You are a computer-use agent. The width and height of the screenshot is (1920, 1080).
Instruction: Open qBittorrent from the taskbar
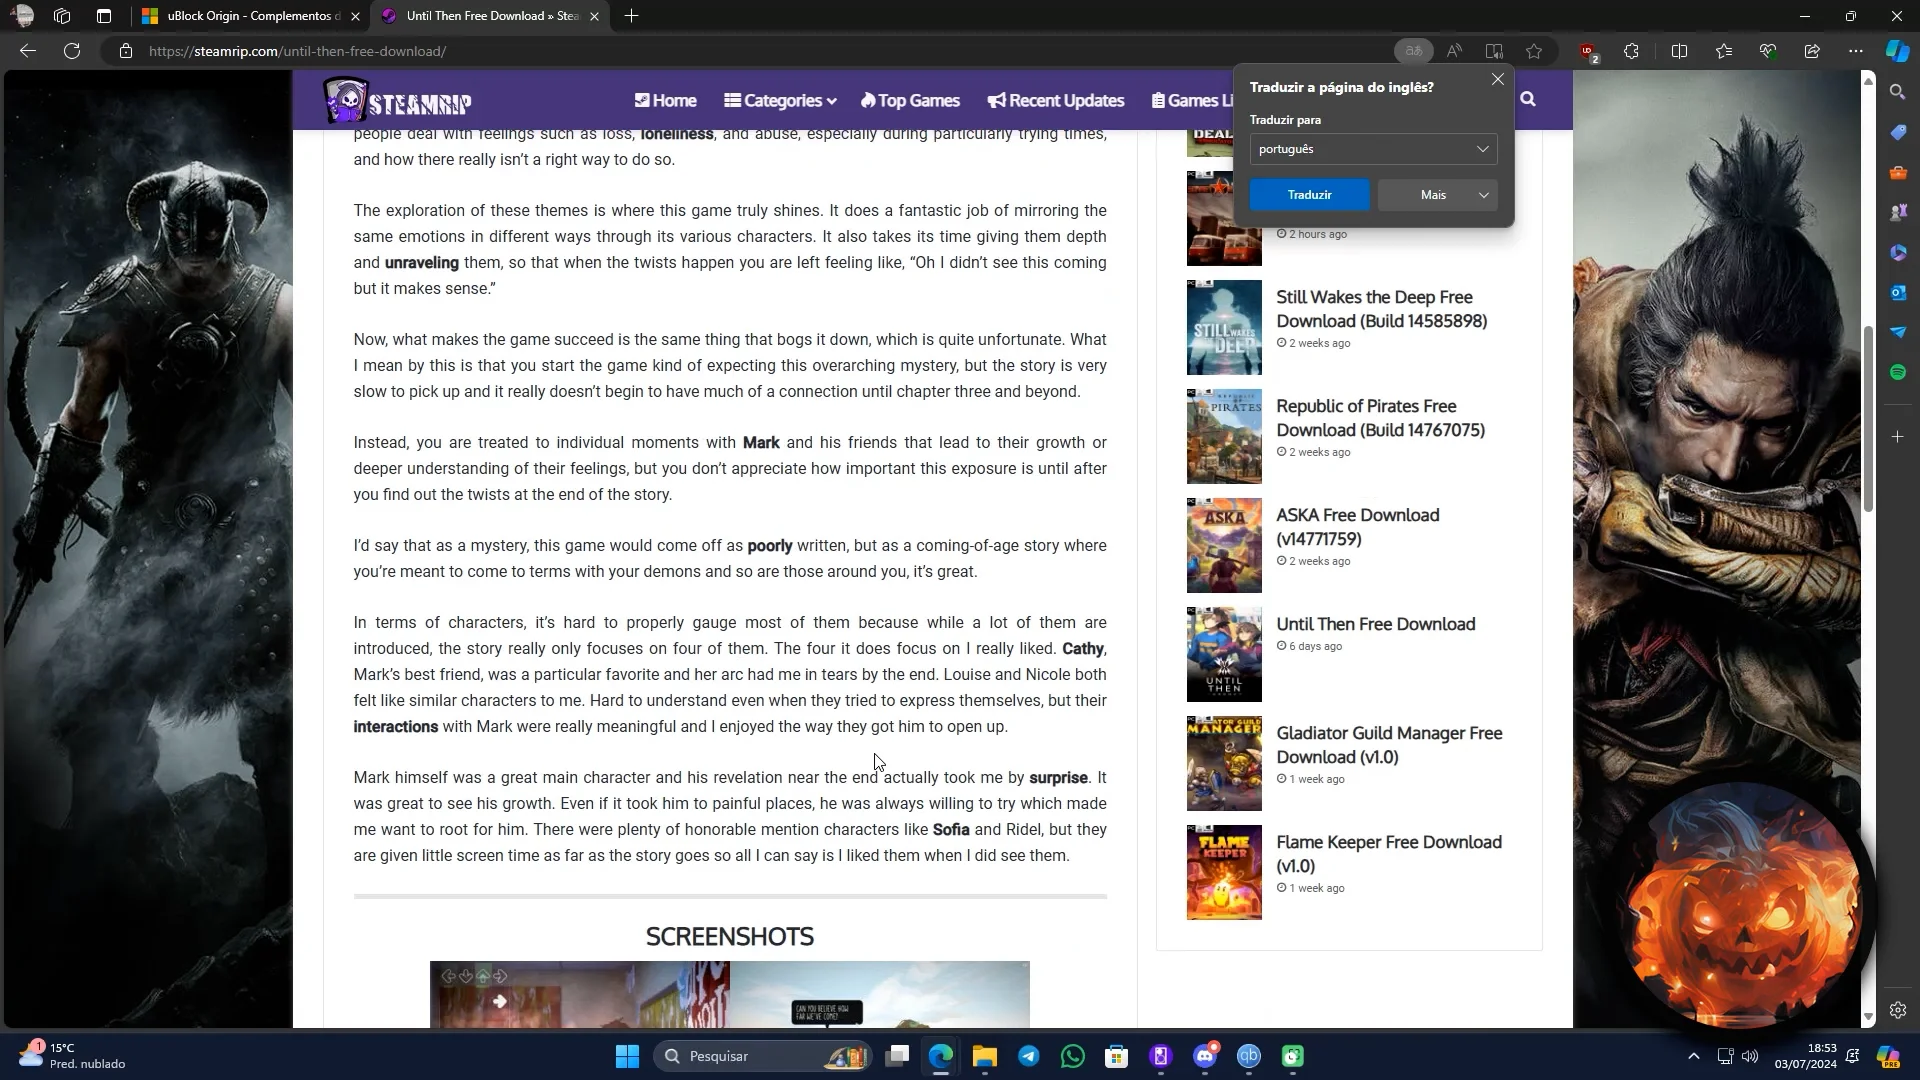[x=1249, y=1056]
